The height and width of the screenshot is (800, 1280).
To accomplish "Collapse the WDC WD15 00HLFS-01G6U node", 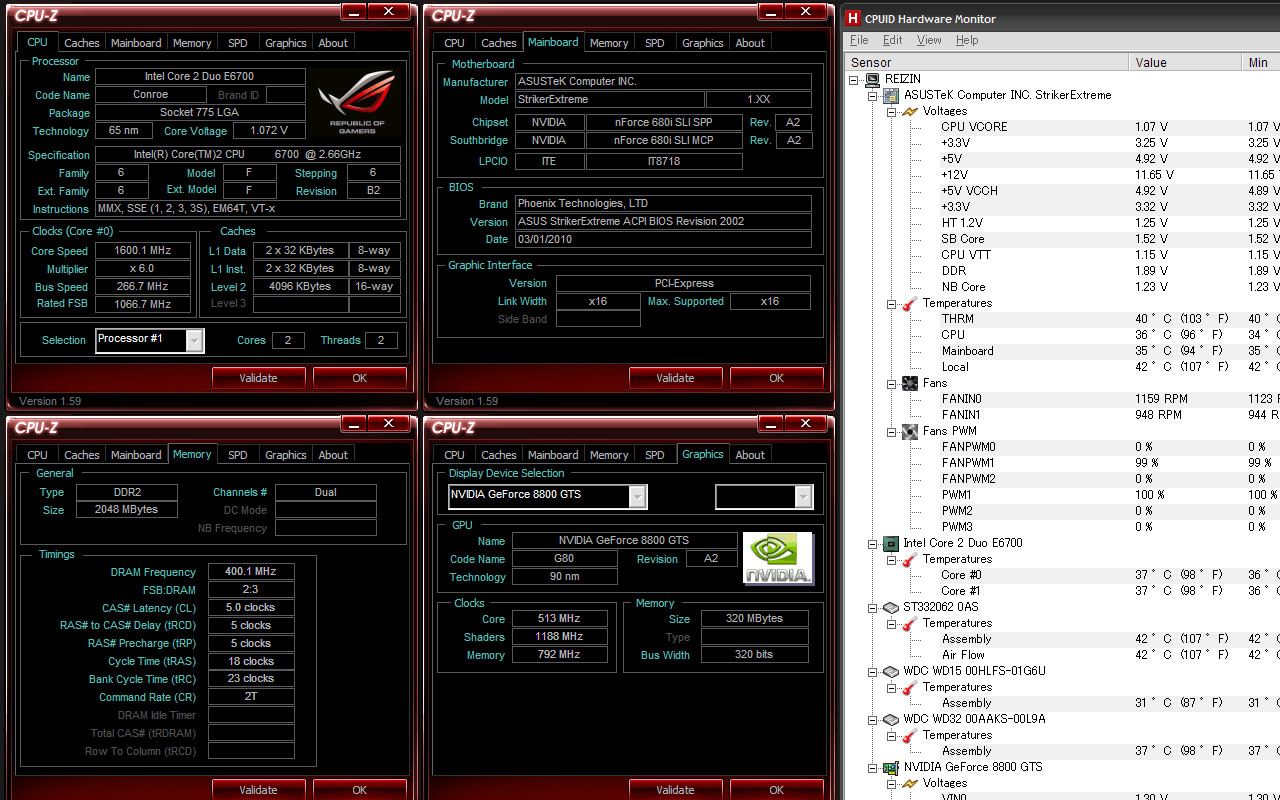I will pyautogui.click(x=873, y=671).
